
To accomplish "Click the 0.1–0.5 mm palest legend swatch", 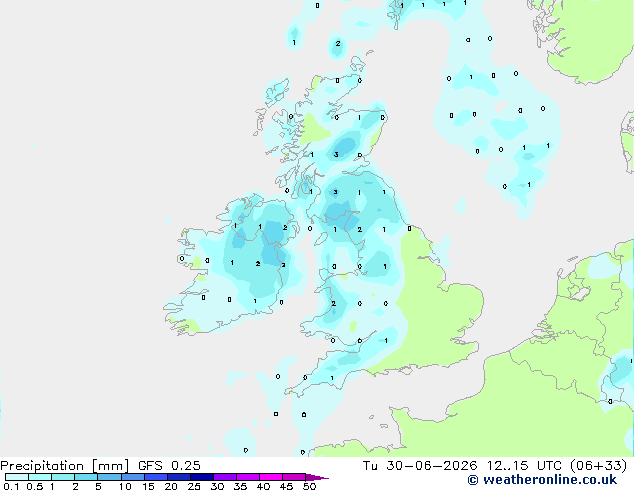I will [17, 477].
